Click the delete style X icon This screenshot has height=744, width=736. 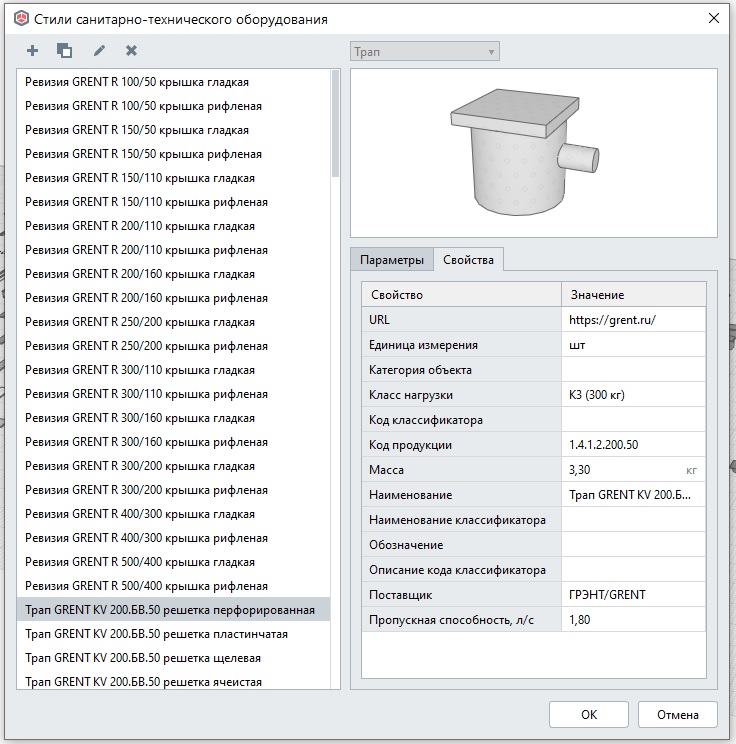(131, 50)
